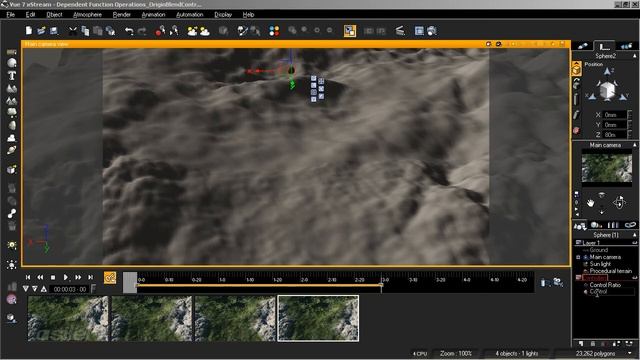Screen dimensions: 640x360
Task: Open the Edit menu
Action: tap(30, 14)
